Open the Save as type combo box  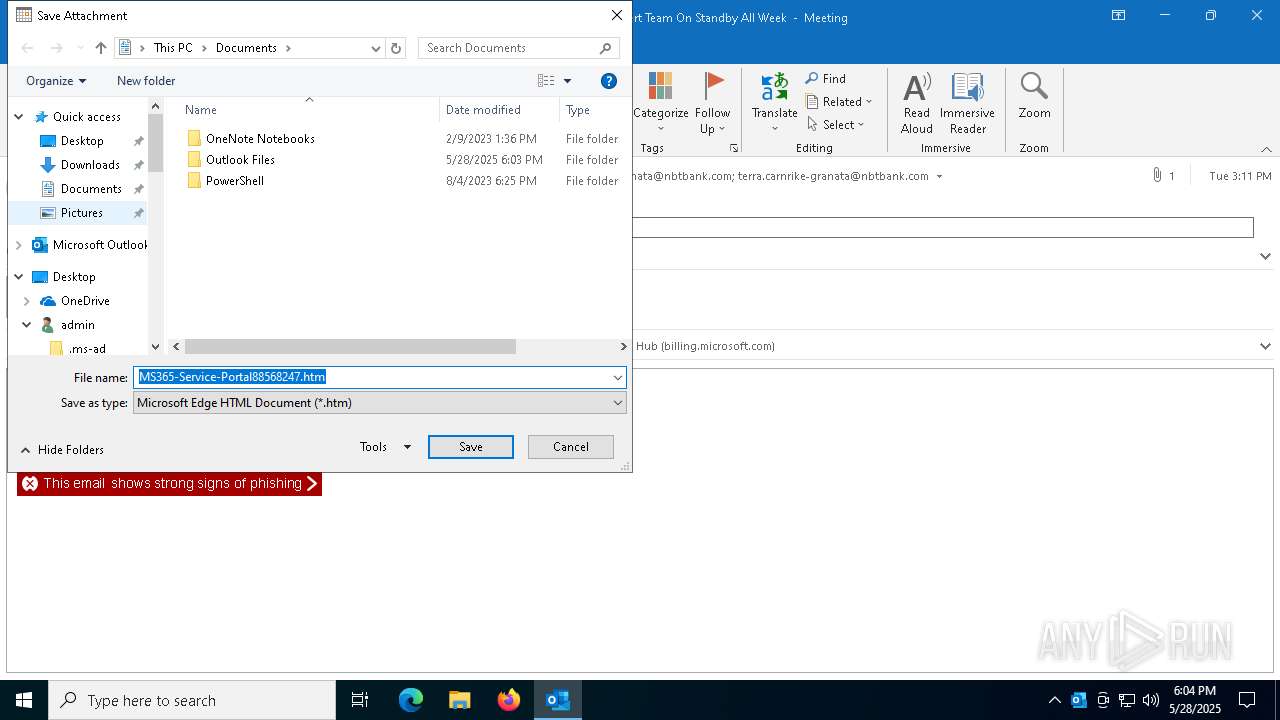380,403
